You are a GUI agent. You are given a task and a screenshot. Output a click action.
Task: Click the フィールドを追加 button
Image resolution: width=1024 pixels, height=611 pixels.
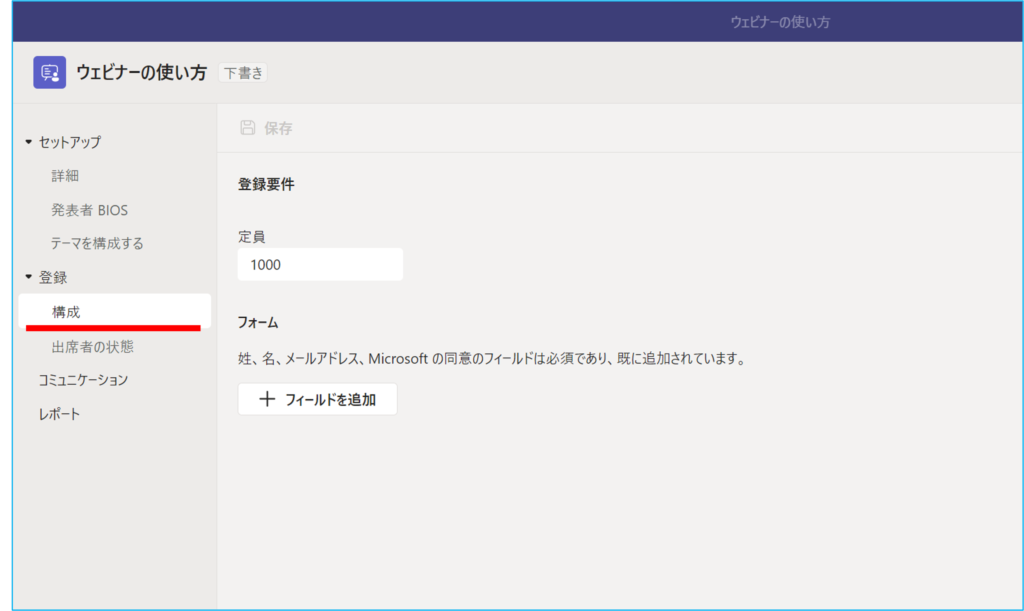click(318, 400)
